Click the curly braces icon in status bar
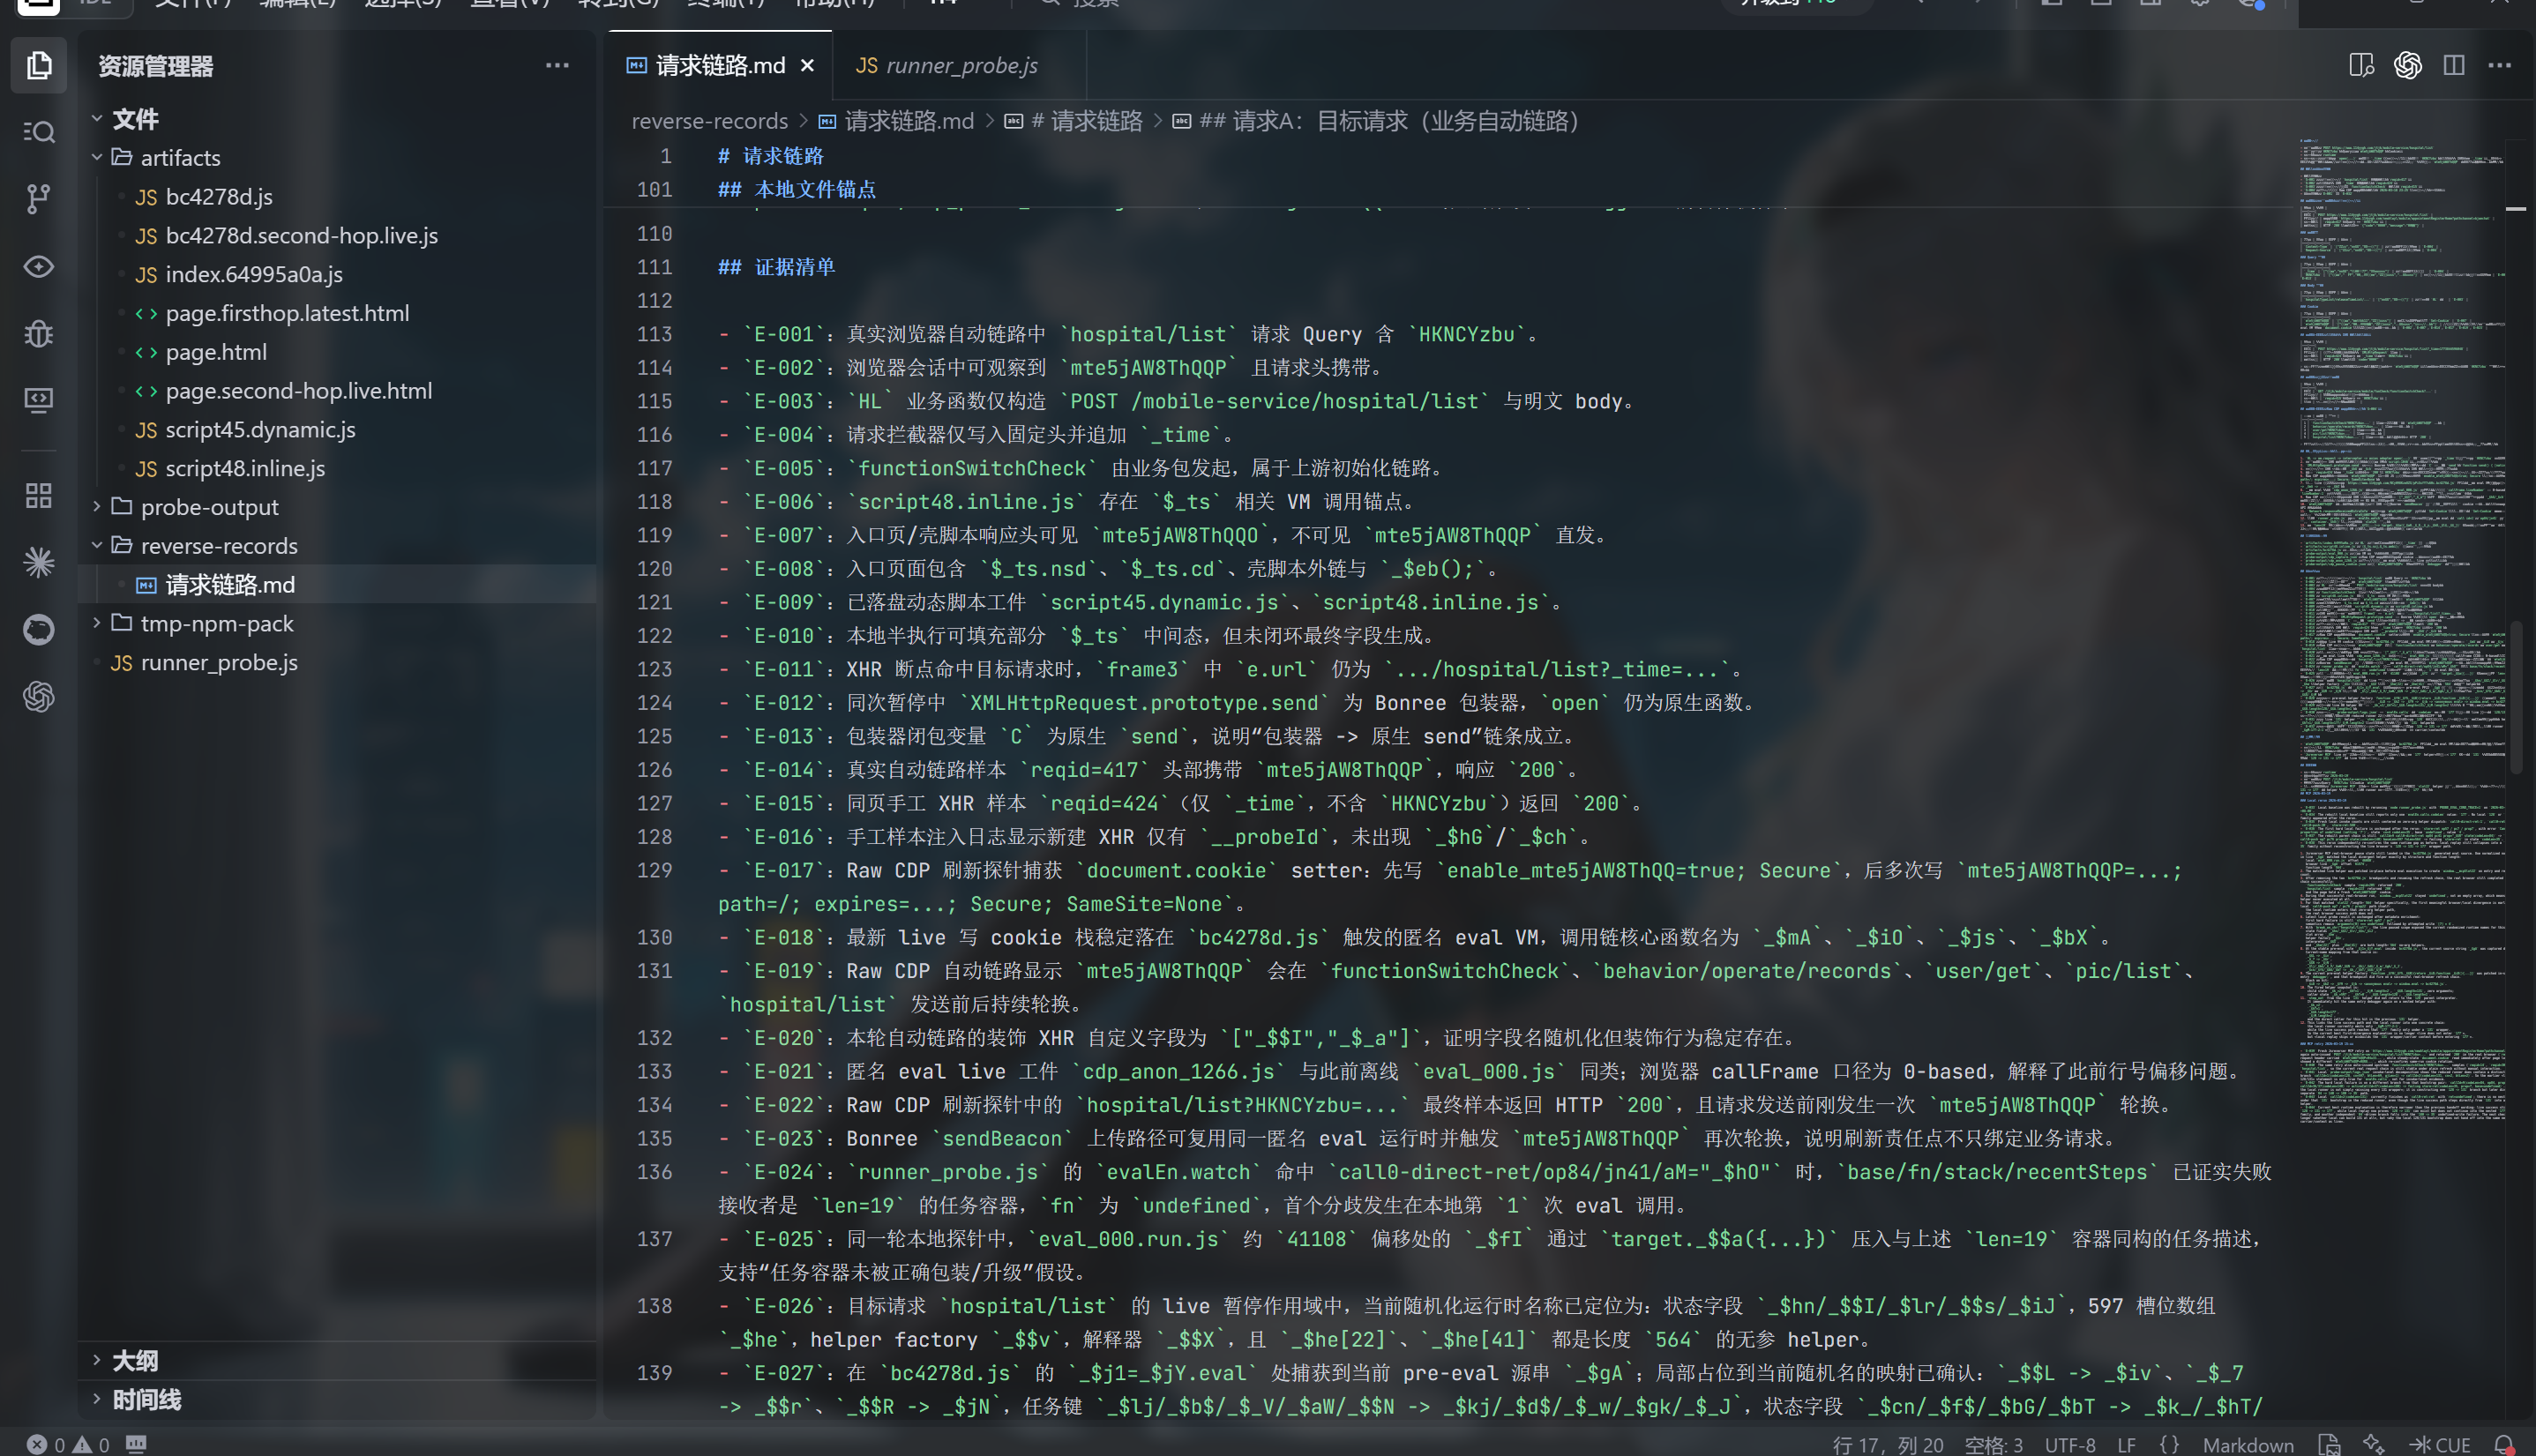The height and width of the screenshot is (1456, 2536). (2169, 1444)
